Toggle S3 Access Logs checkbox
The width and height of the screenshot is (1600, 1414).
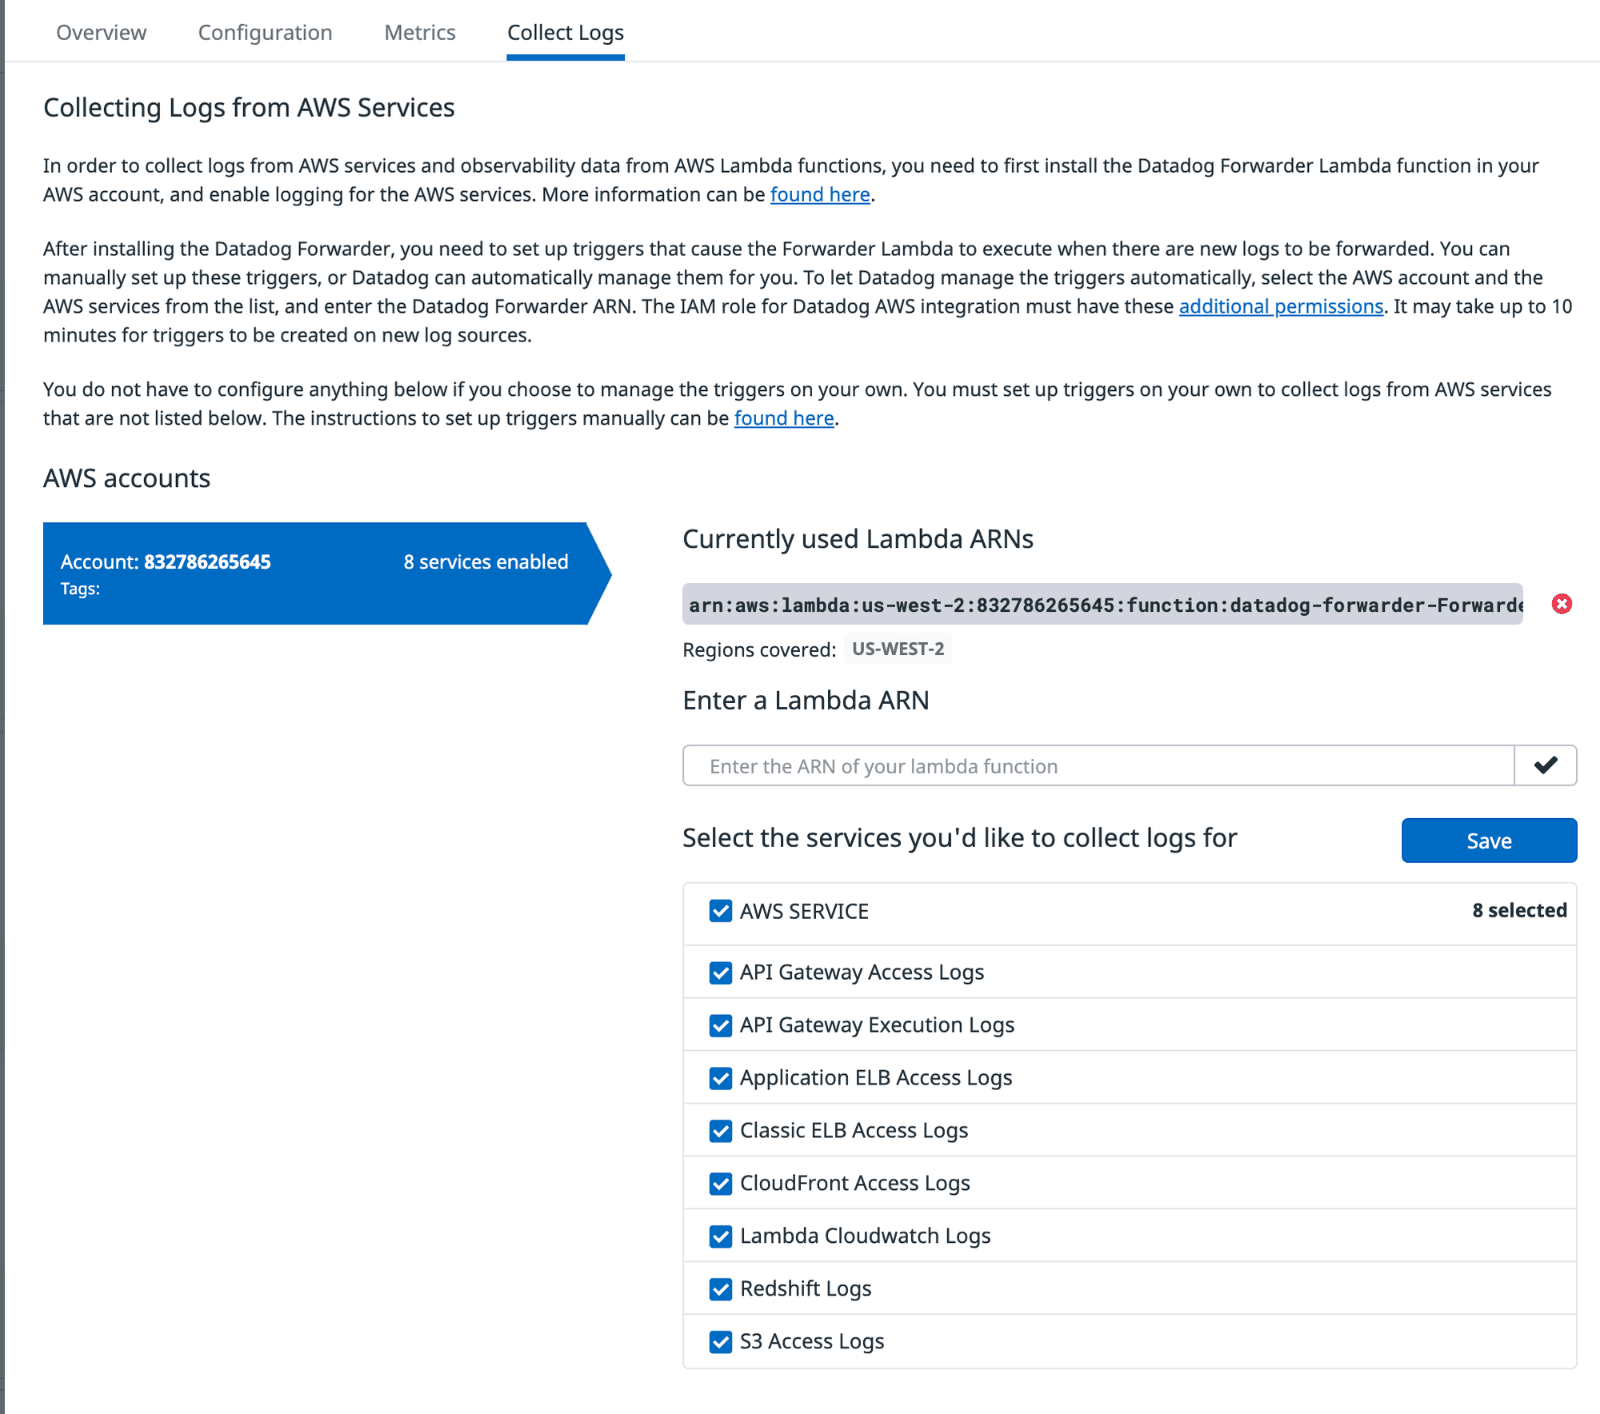[x=720, y=1342]
